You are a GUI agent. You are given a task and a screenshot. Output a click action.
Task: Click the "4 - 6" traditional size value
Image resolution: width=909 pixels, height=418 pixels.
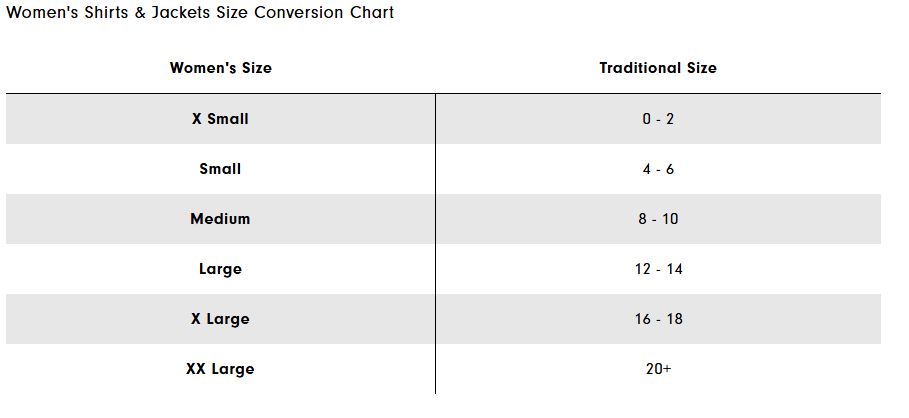[658, 168]
